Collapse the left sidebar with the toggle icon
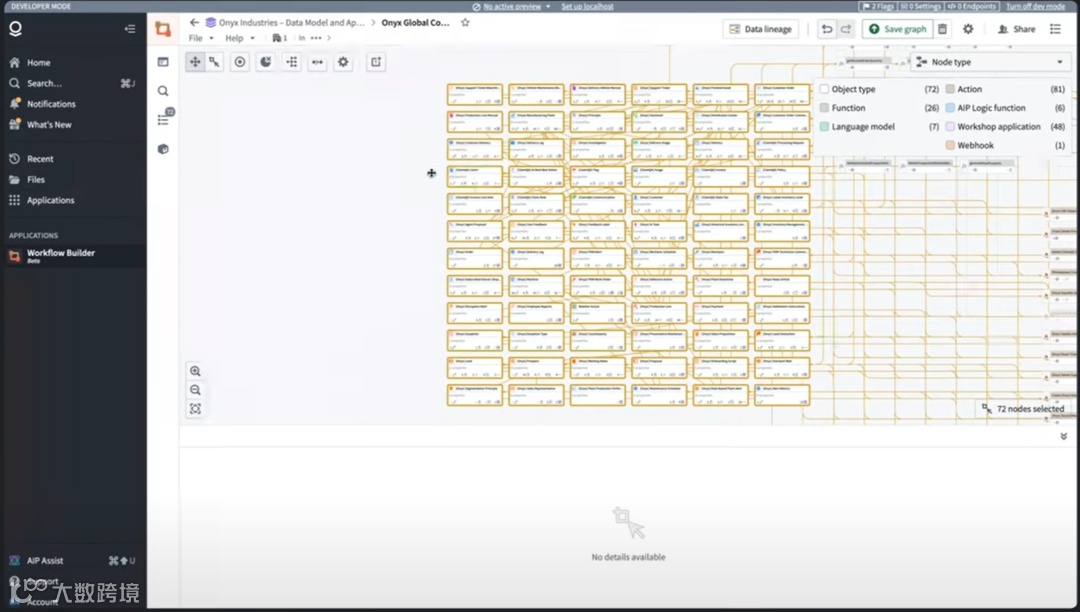Screen dimensions: 1080x612 click(129, 29)
